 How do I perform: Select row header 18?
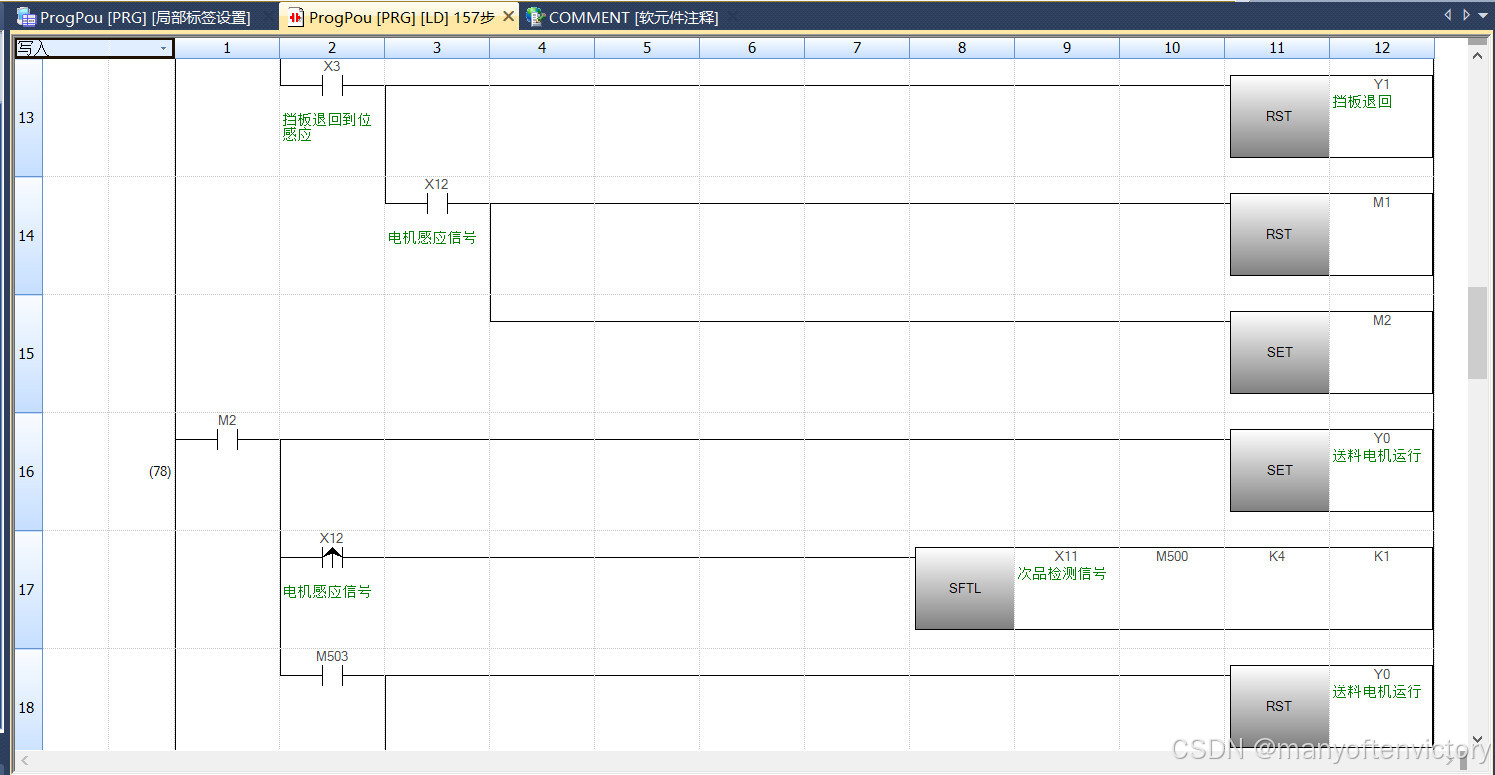tap(27, 700)
